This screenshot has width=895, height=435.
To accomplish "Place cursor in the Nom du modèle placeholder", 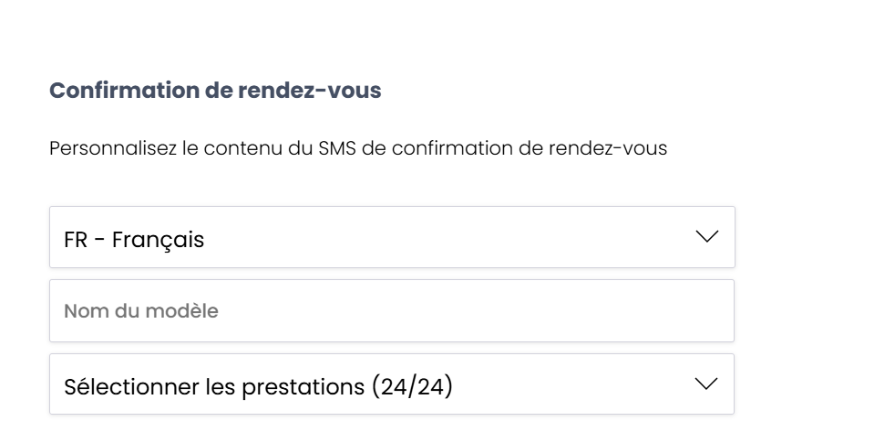I will pyautogui.click(x=142, y=311).
